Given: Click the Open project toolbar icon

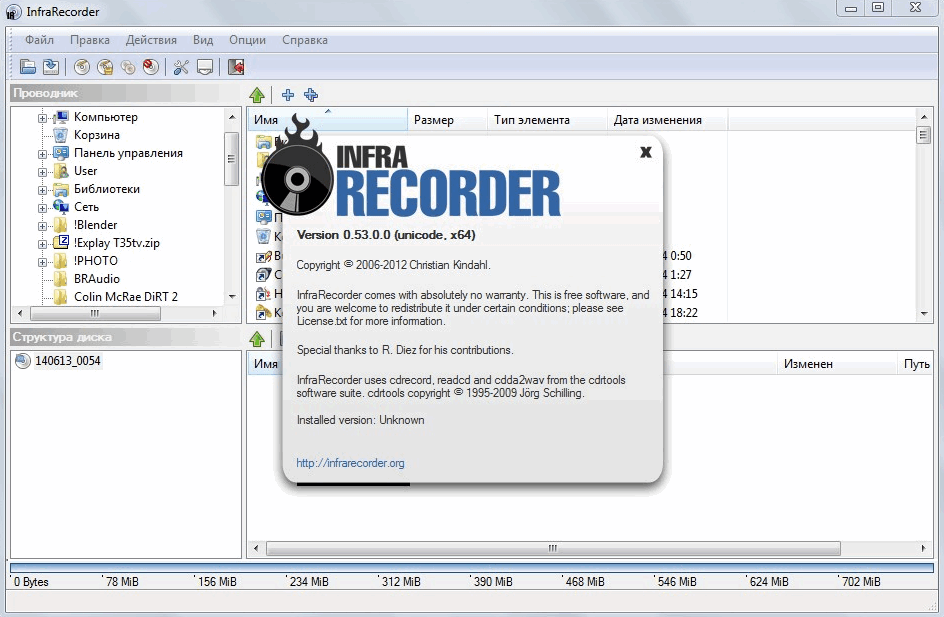Looking at the screenshot, I should pos(28,67).
